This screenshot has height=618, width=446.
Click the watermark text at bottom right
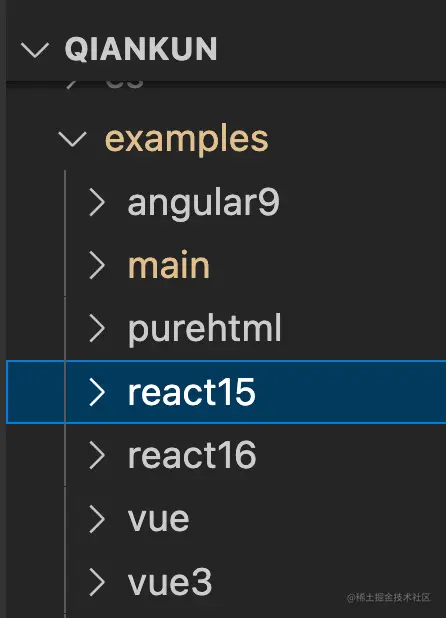point(388,598)
